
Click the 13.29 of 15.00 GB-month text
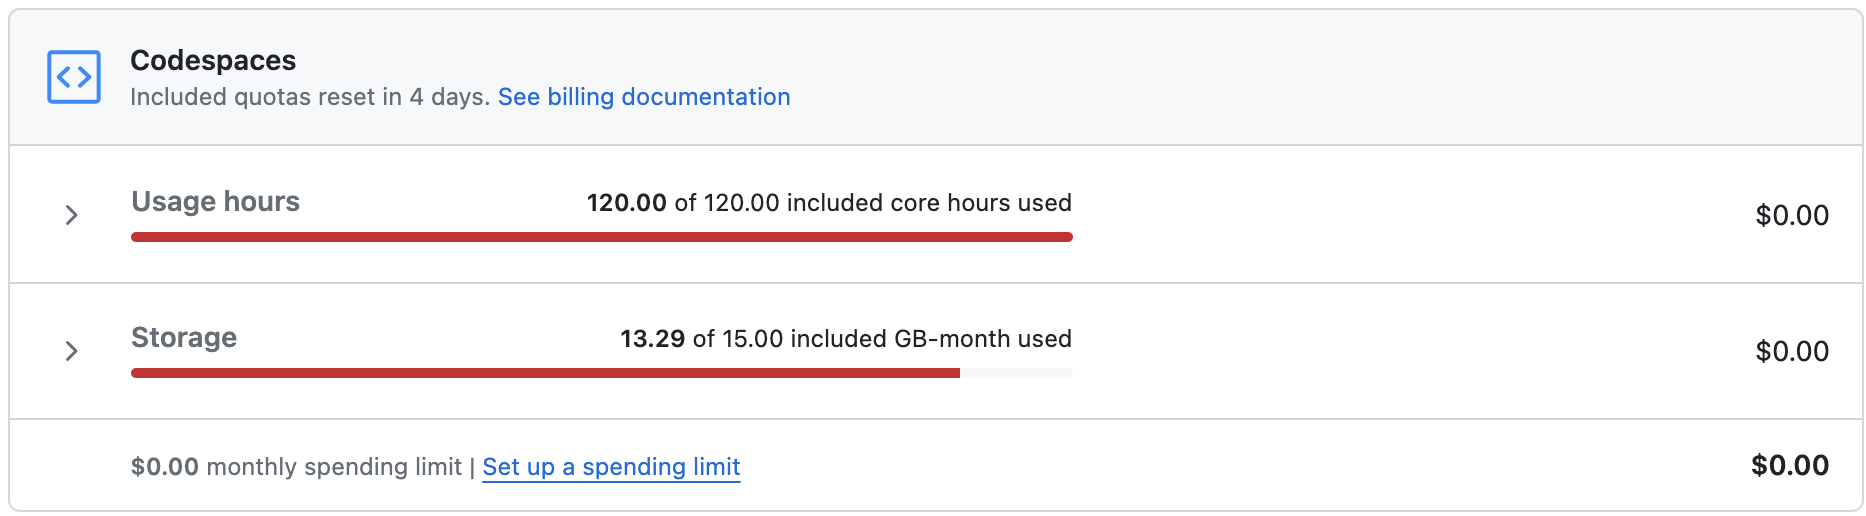point(846,339)
